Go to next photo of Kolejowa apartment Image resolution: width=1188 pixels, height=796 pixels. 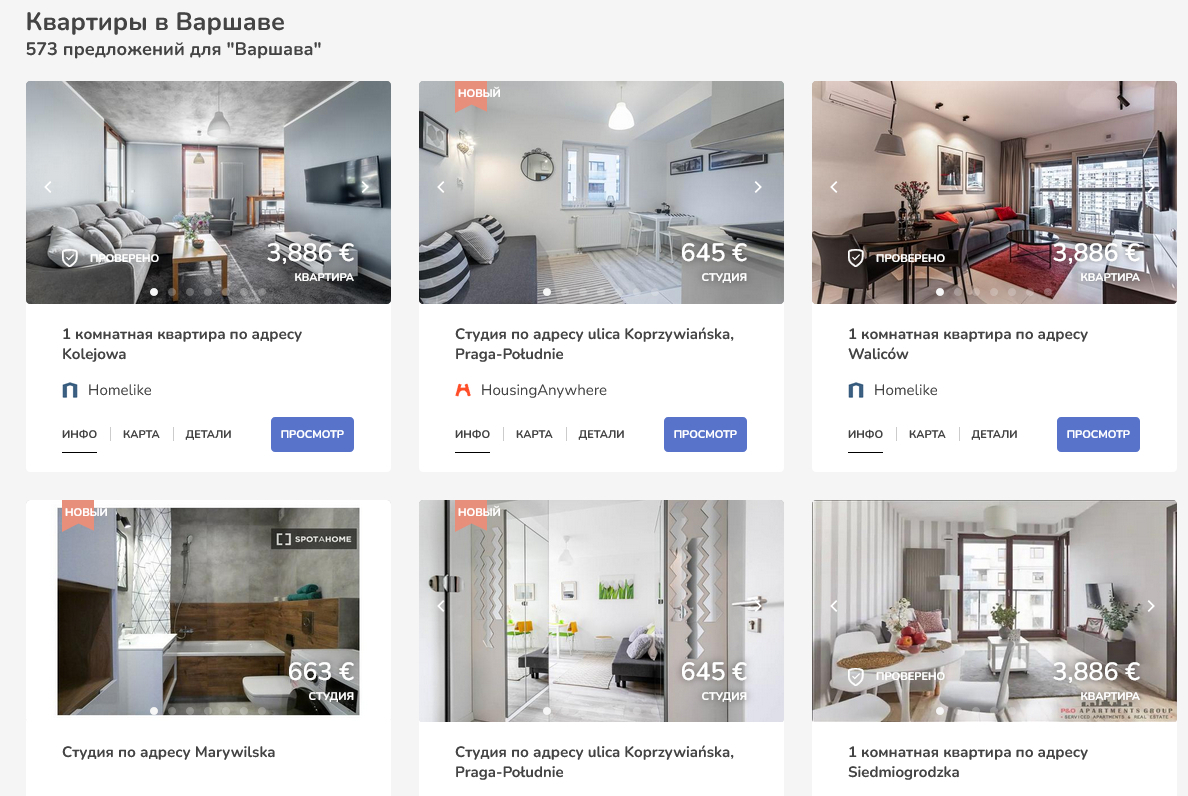(x=365, y=186)
